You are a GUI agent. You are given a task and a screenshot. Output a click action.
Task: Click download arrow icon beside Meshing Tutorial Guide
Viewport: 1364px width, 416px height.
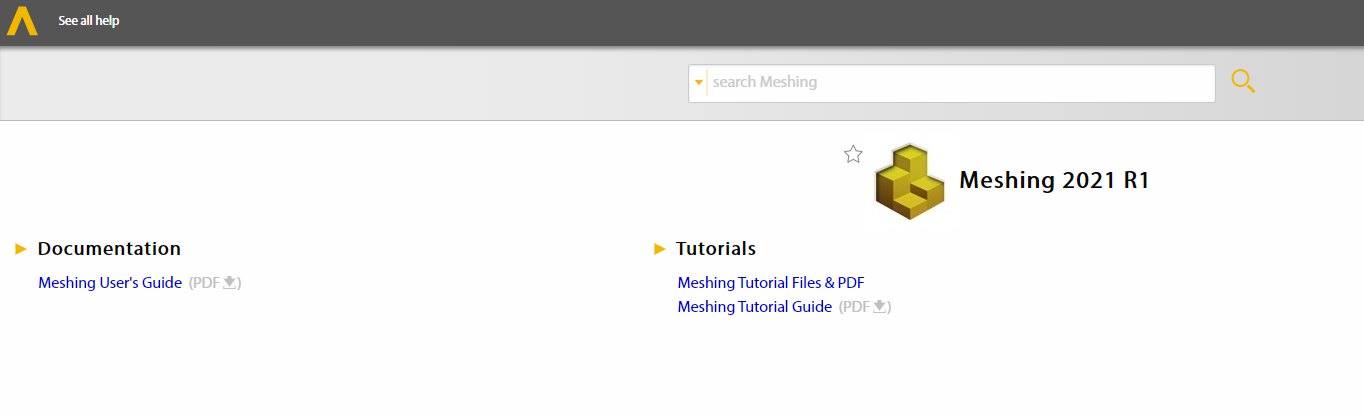point(879,307)
